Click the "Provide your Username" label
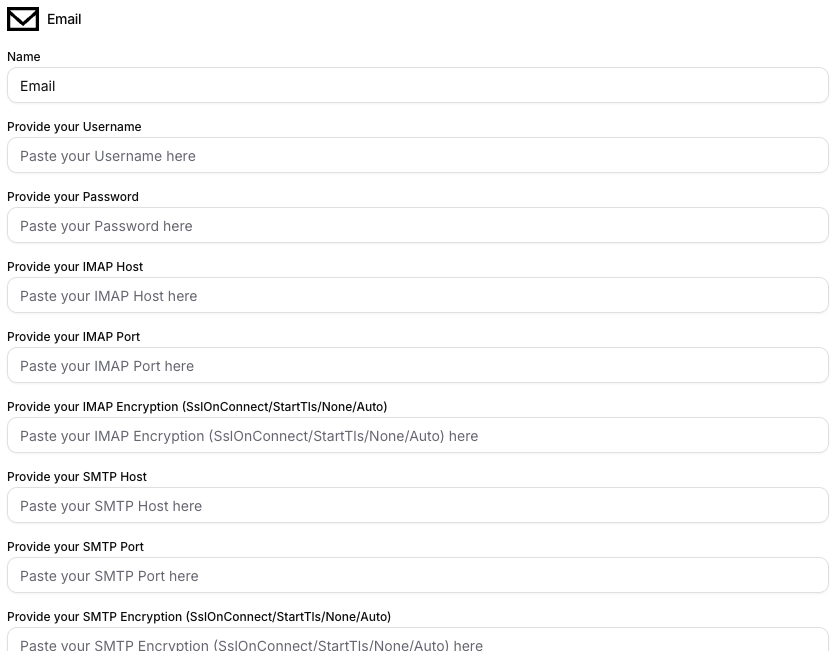 [x=74, y=127]
